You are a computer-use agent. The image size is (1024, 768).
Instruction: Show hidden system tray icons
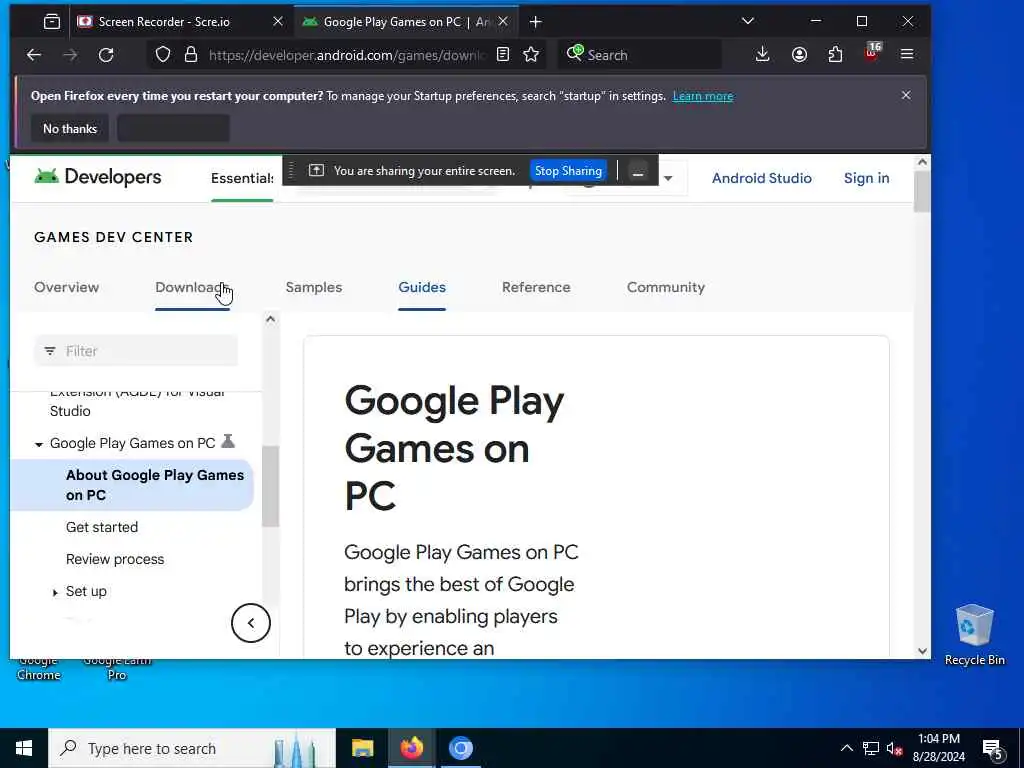click(x=846, y=748)
